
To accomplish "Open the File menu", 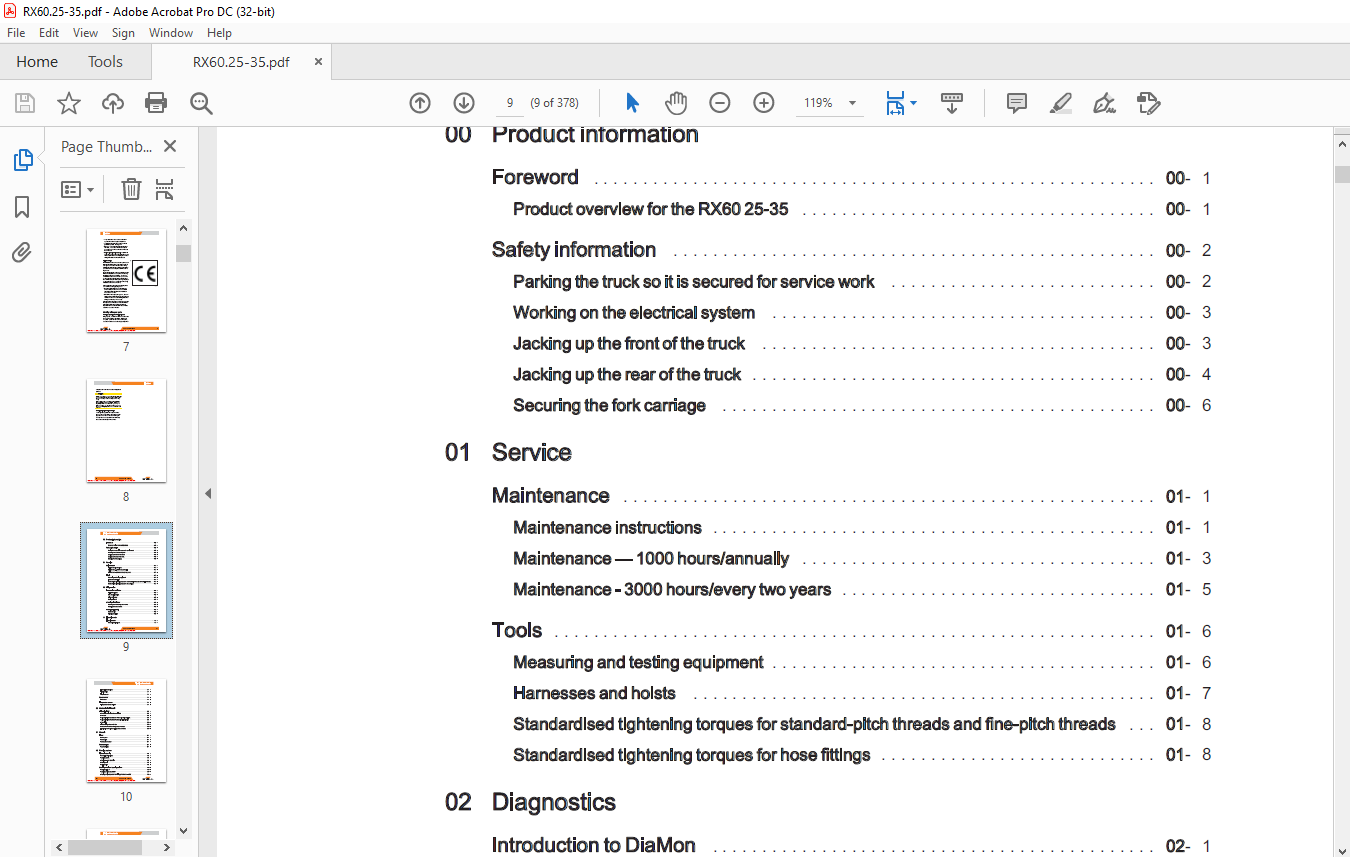I will click(16, 33).
